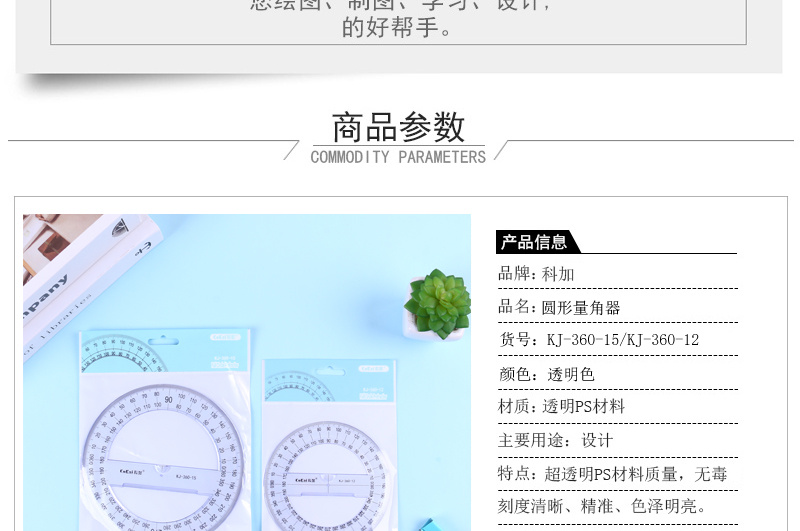Click the COMMODITY PARAMETERS subtitle text
The height and width of the screenshot is (531, 800).
[398, 157]
